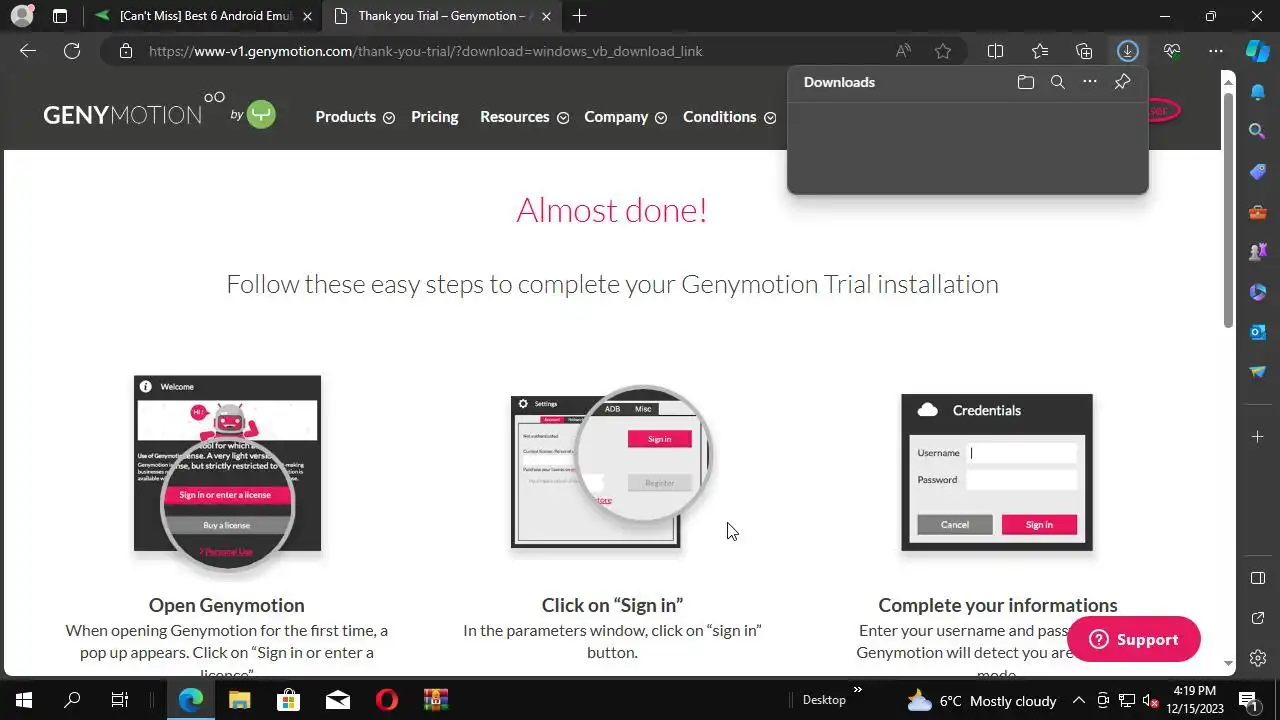Screen dimensions: 1280x720
Task: Open Edge Settings and more menu
Action: (1216, 51)
